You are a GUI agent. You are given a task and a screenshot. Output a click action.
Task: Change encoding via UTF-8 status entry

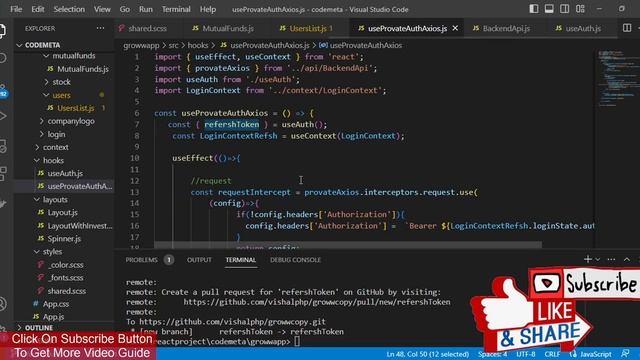tap(525, 354)
